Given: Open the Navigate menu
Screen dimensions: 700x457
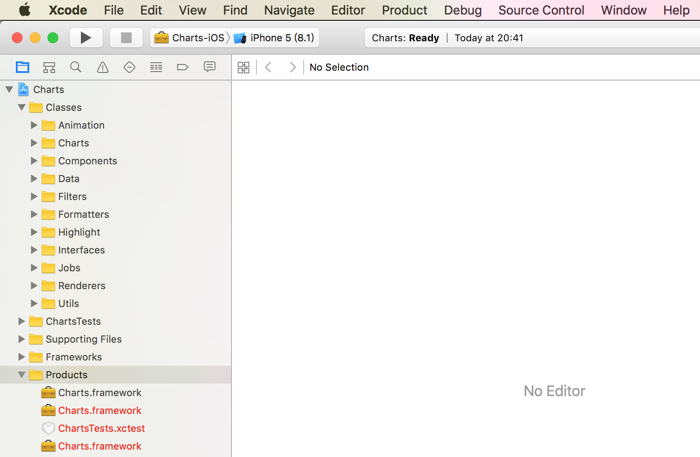Looking at the screenshot, I should tap(289, 10).
